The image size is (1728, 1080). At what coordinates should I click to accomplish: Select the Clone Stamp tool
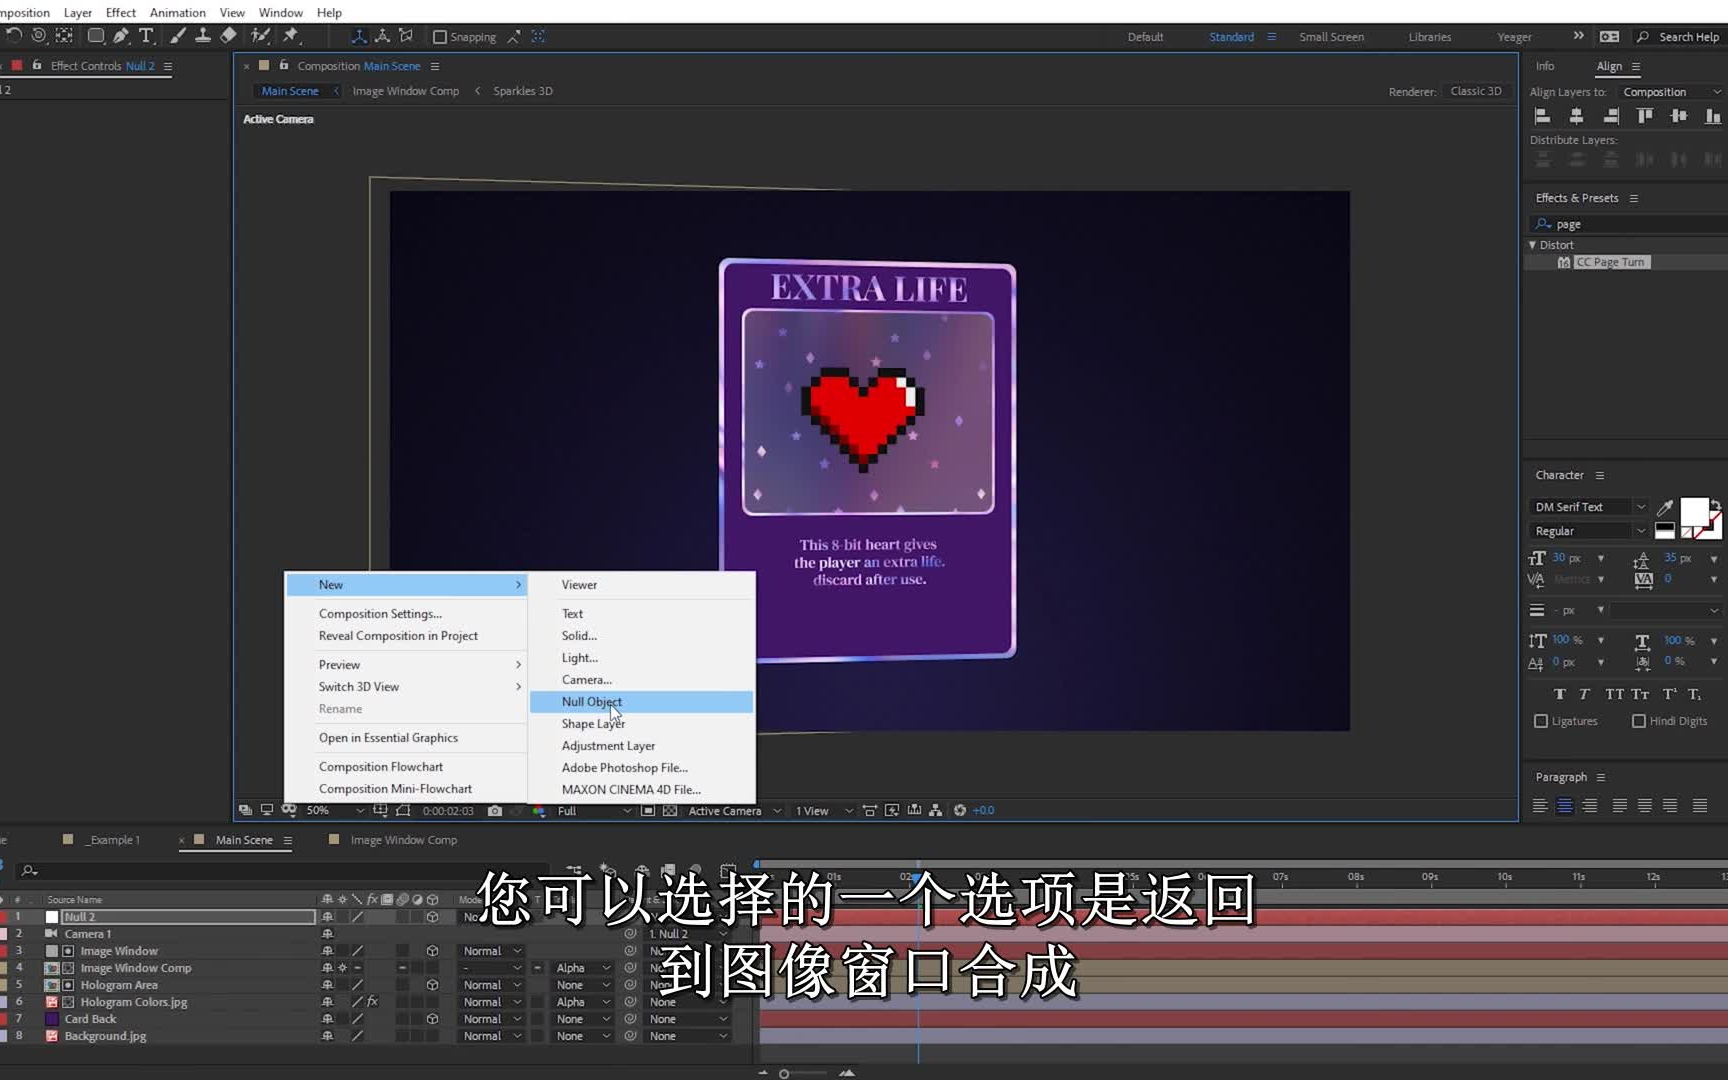click(x=203, y=36)
